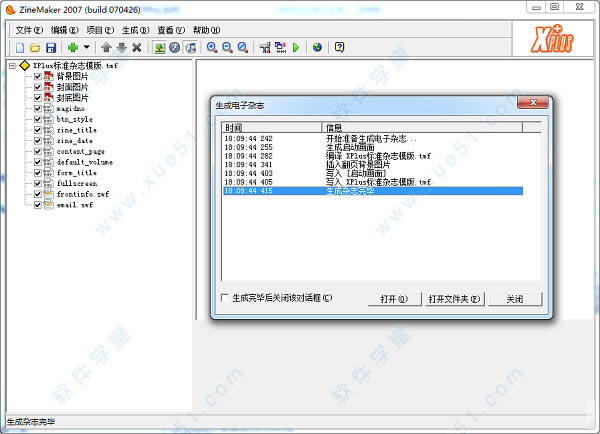Screen dimensions: 600x434
Task: Delete item with the X toolbar icon
Action: (137, 47)
